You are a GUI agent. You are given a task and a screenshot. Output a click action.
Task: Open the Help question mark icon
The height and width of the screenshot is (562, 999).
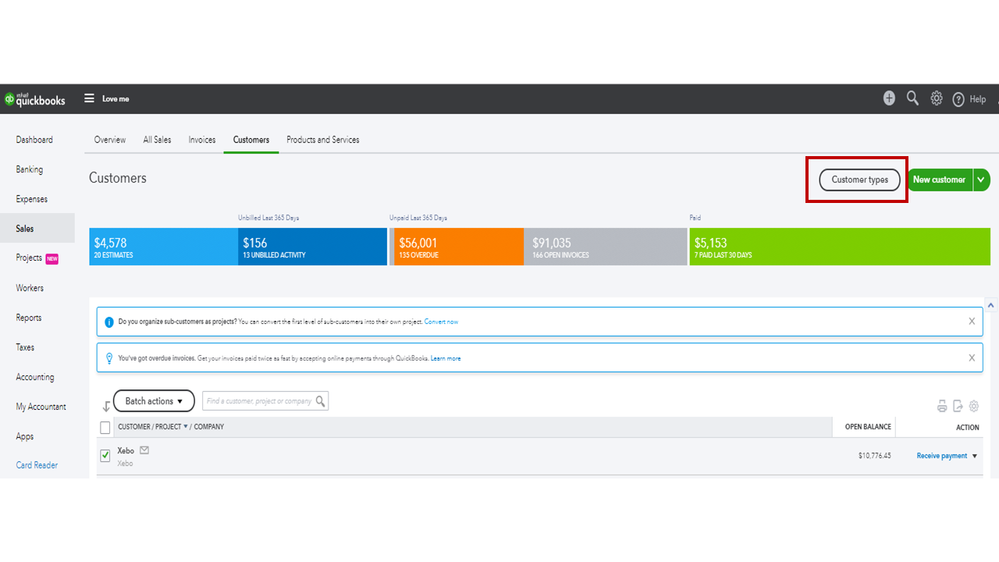pos(958,99)
